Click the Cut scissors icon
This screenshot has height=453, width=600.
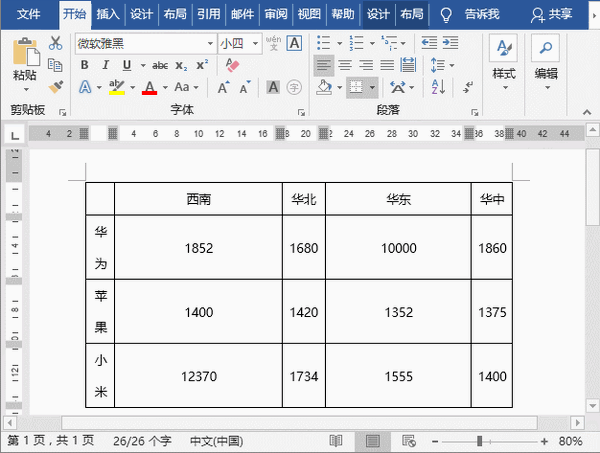click(56, 43)
